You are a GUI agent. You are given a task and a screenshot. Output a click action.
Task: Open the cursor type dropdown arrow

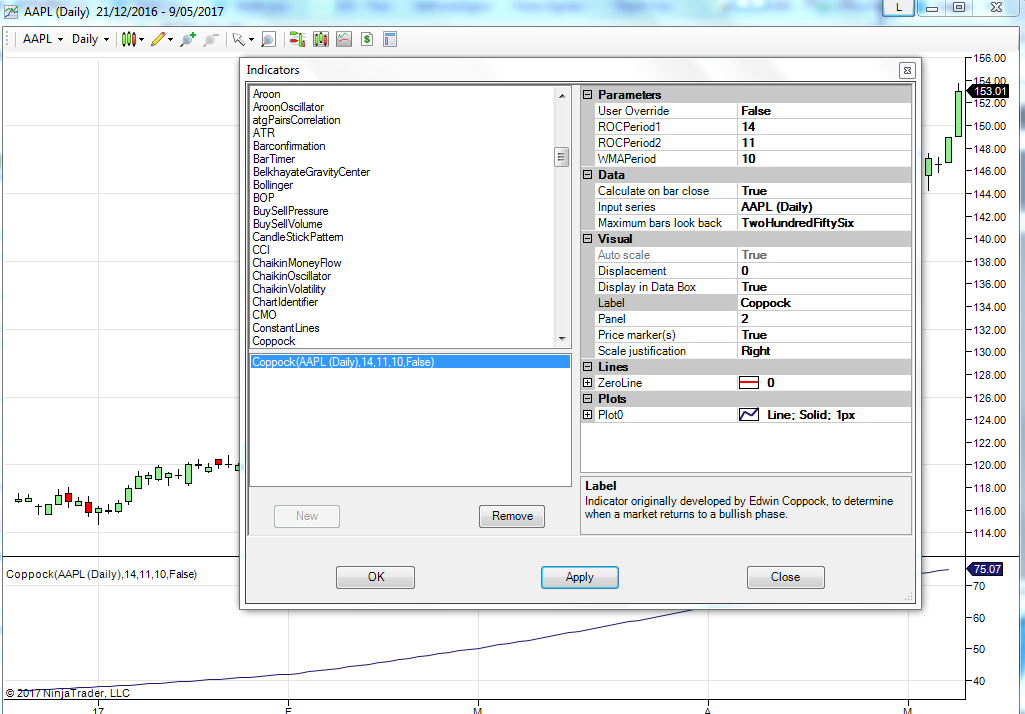click(251, 40)
